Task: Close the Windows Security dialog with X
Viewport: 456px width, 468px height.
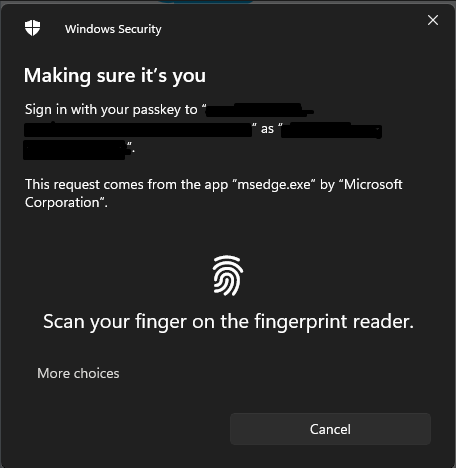Action: (x=433, y=20)
